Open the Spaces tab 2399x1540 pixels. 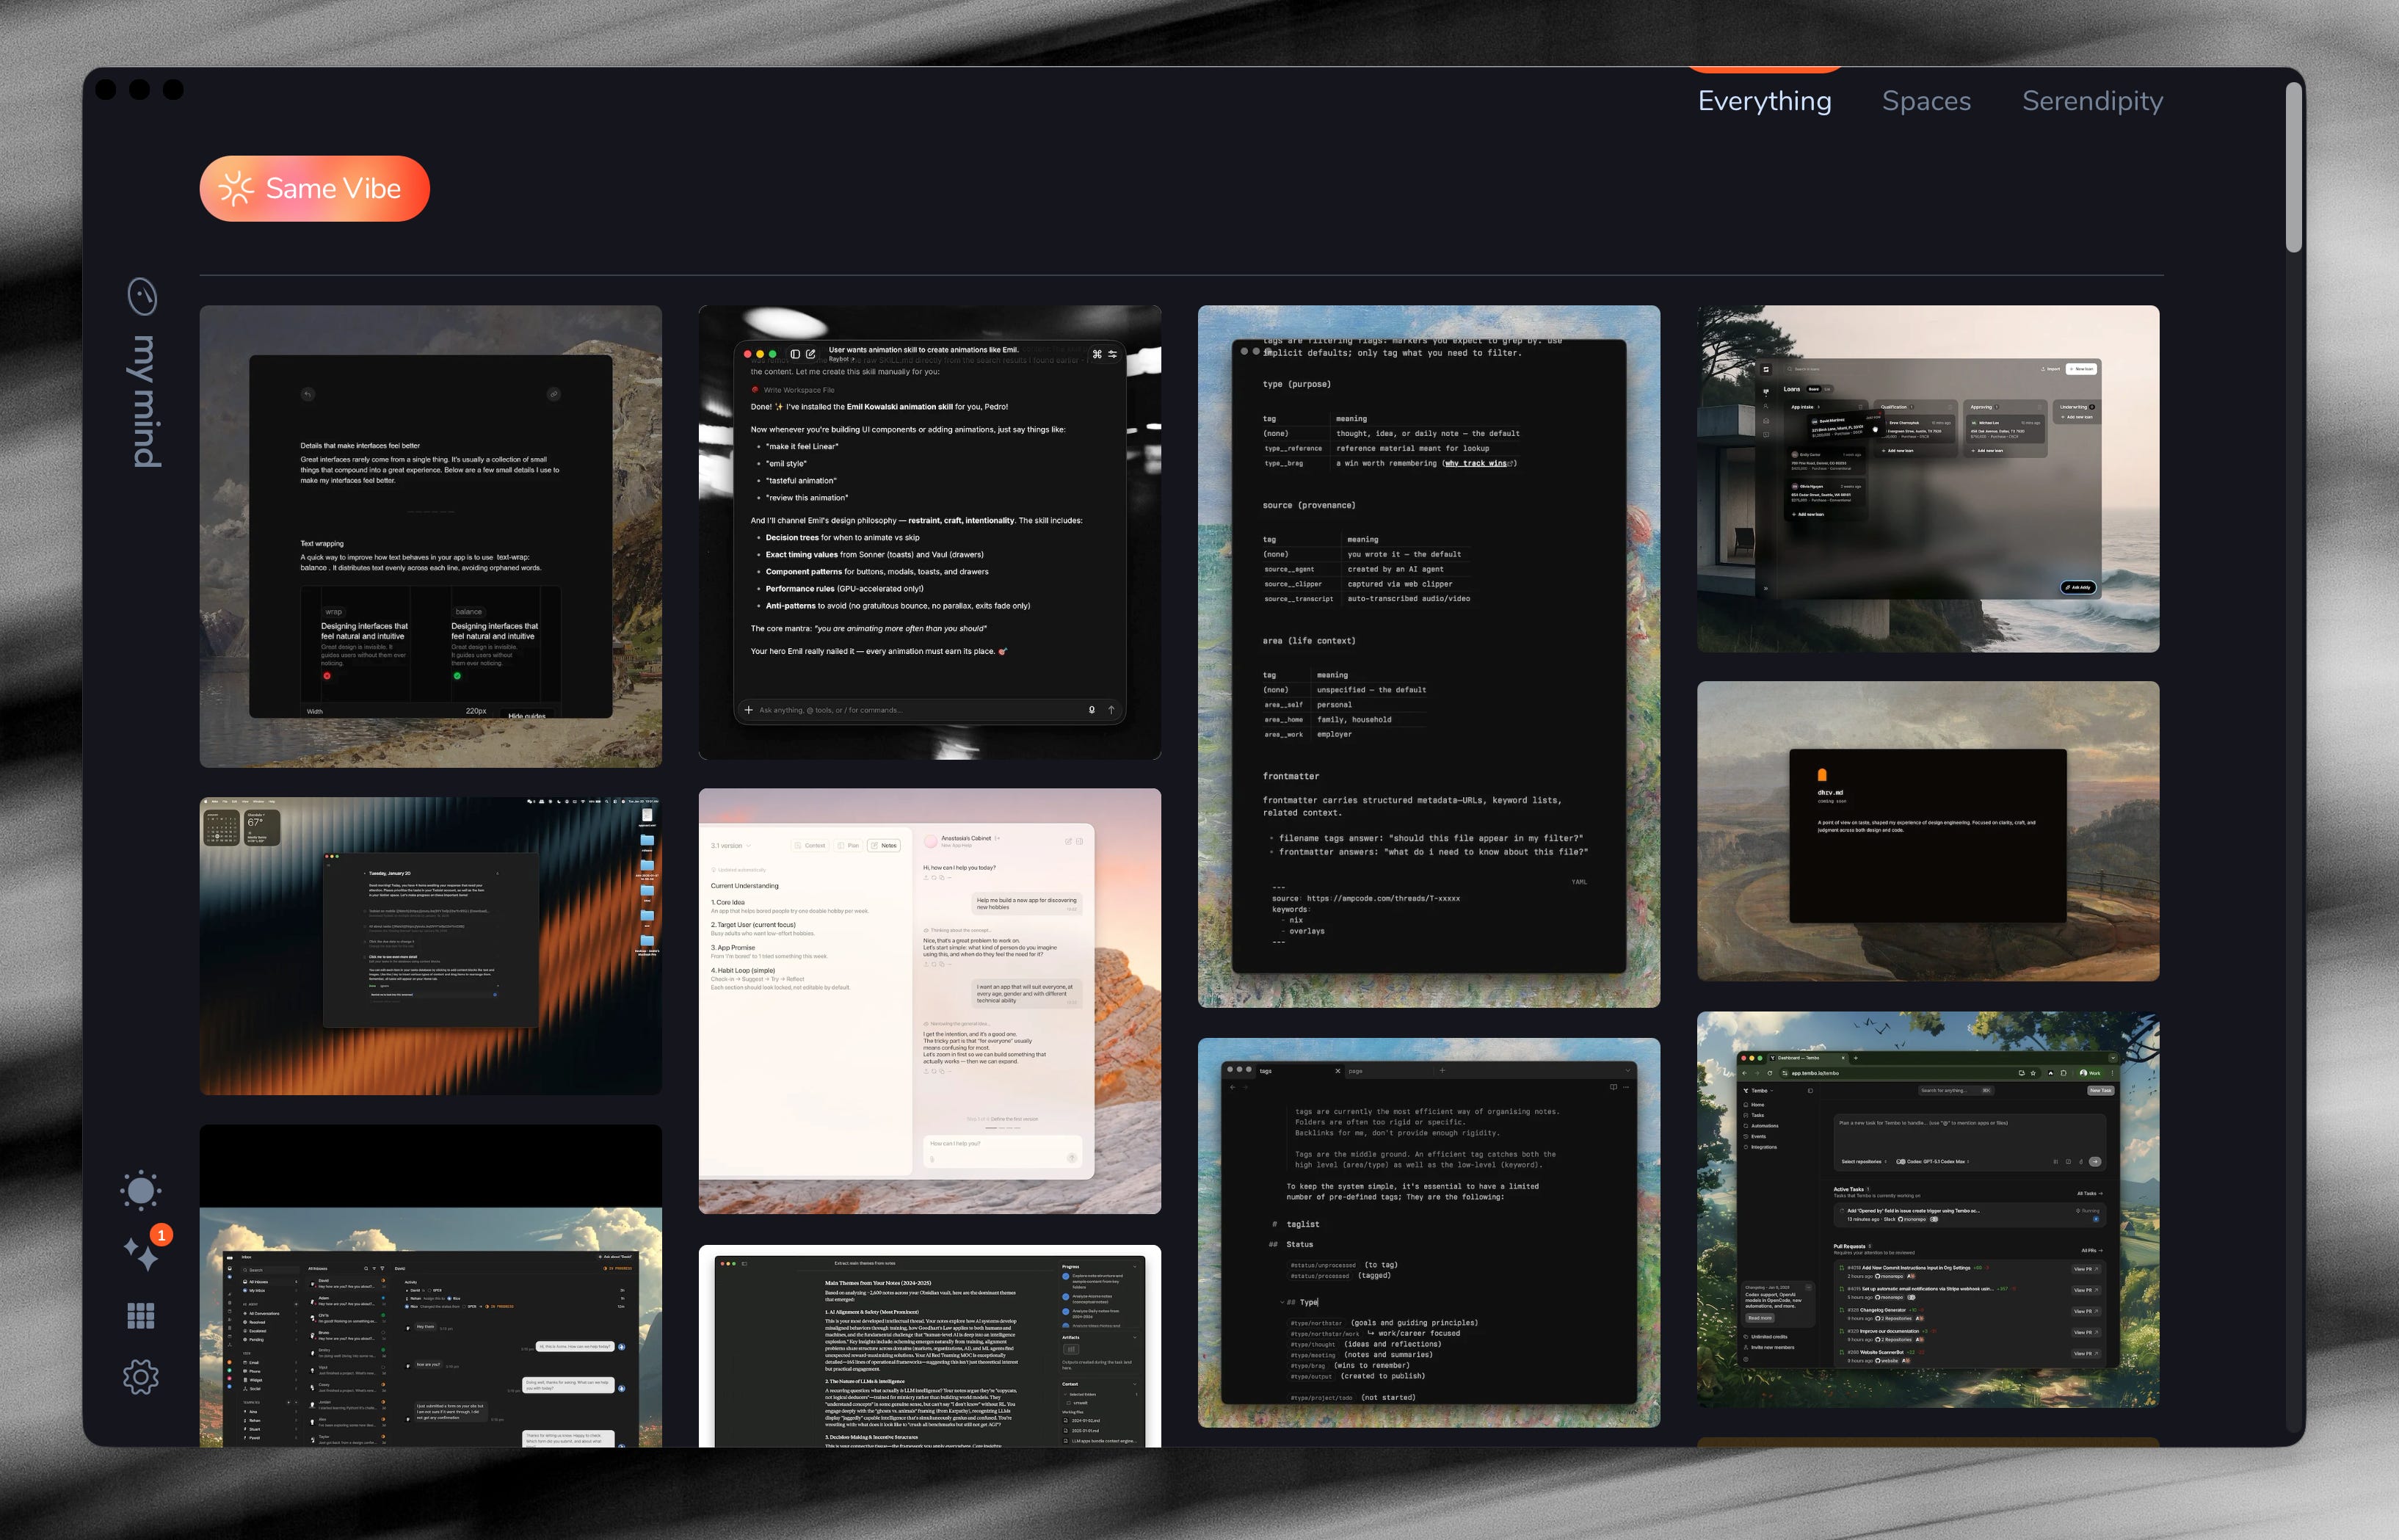(x=1926, y=101)
